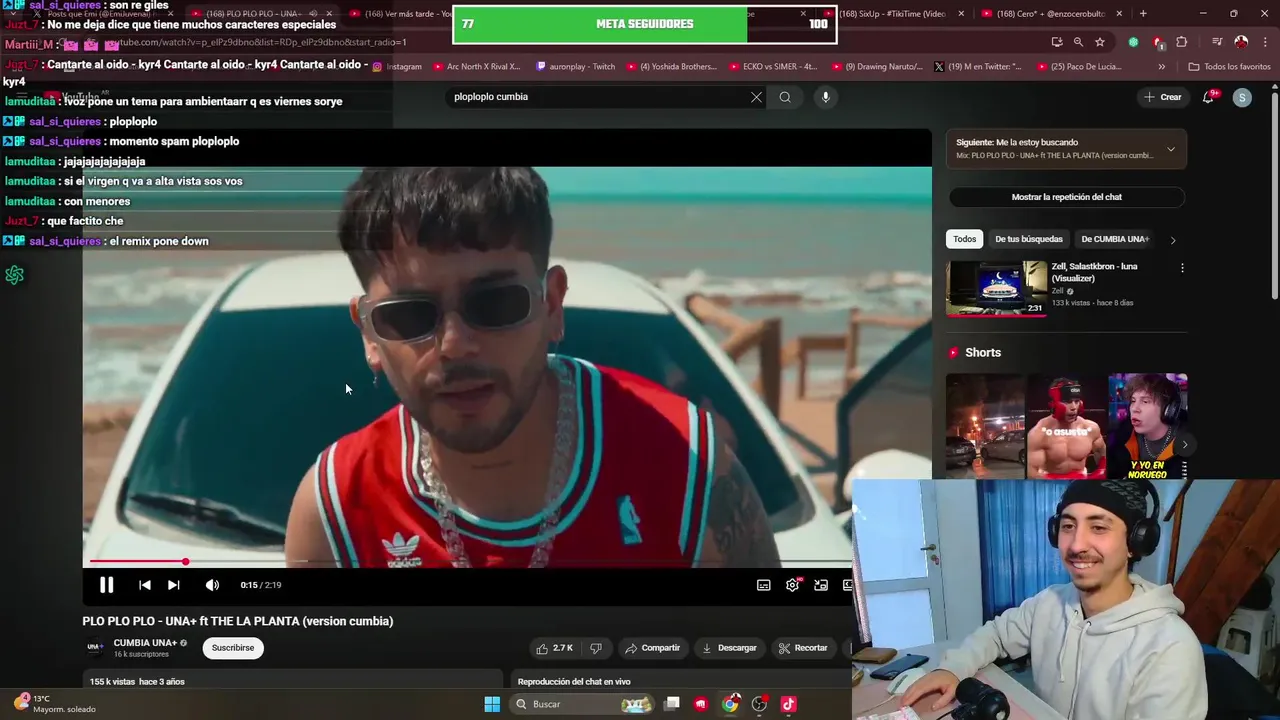
Task: Like the video with the thumbs up
Action: 555,648
